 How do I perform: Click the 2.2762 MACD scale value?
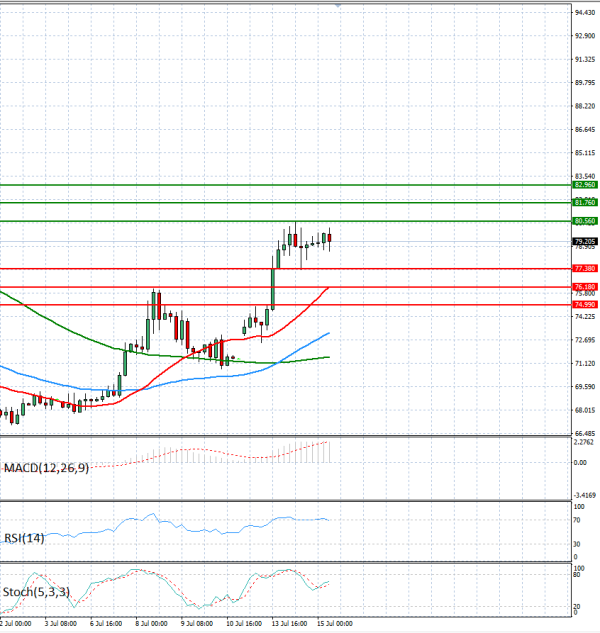click(x=584, y=442)
